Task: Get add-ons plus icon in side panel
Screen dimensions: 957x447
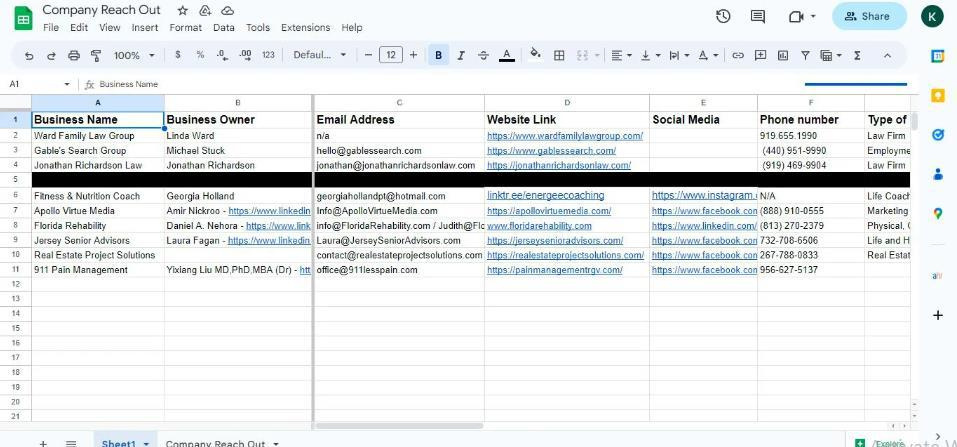Action: point(937,315)
